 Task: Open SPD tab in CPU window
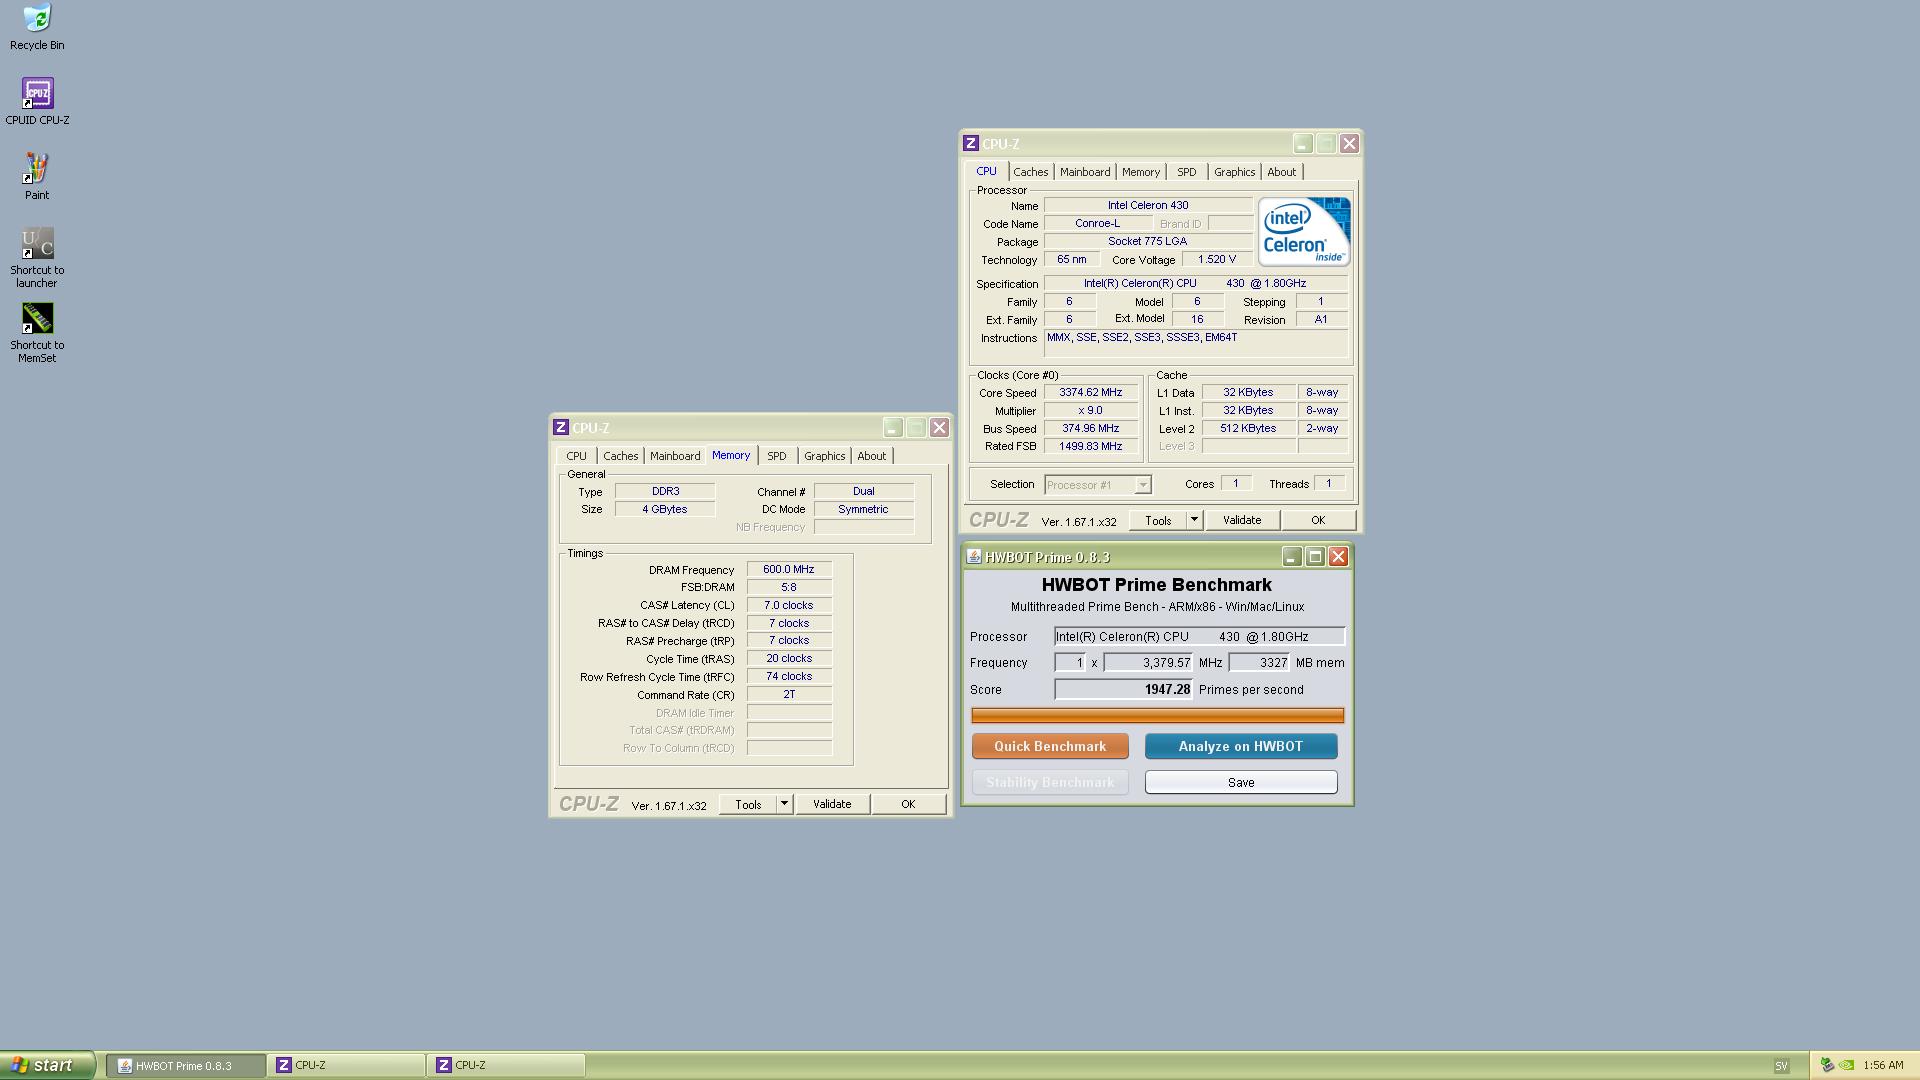point(1186,172)
